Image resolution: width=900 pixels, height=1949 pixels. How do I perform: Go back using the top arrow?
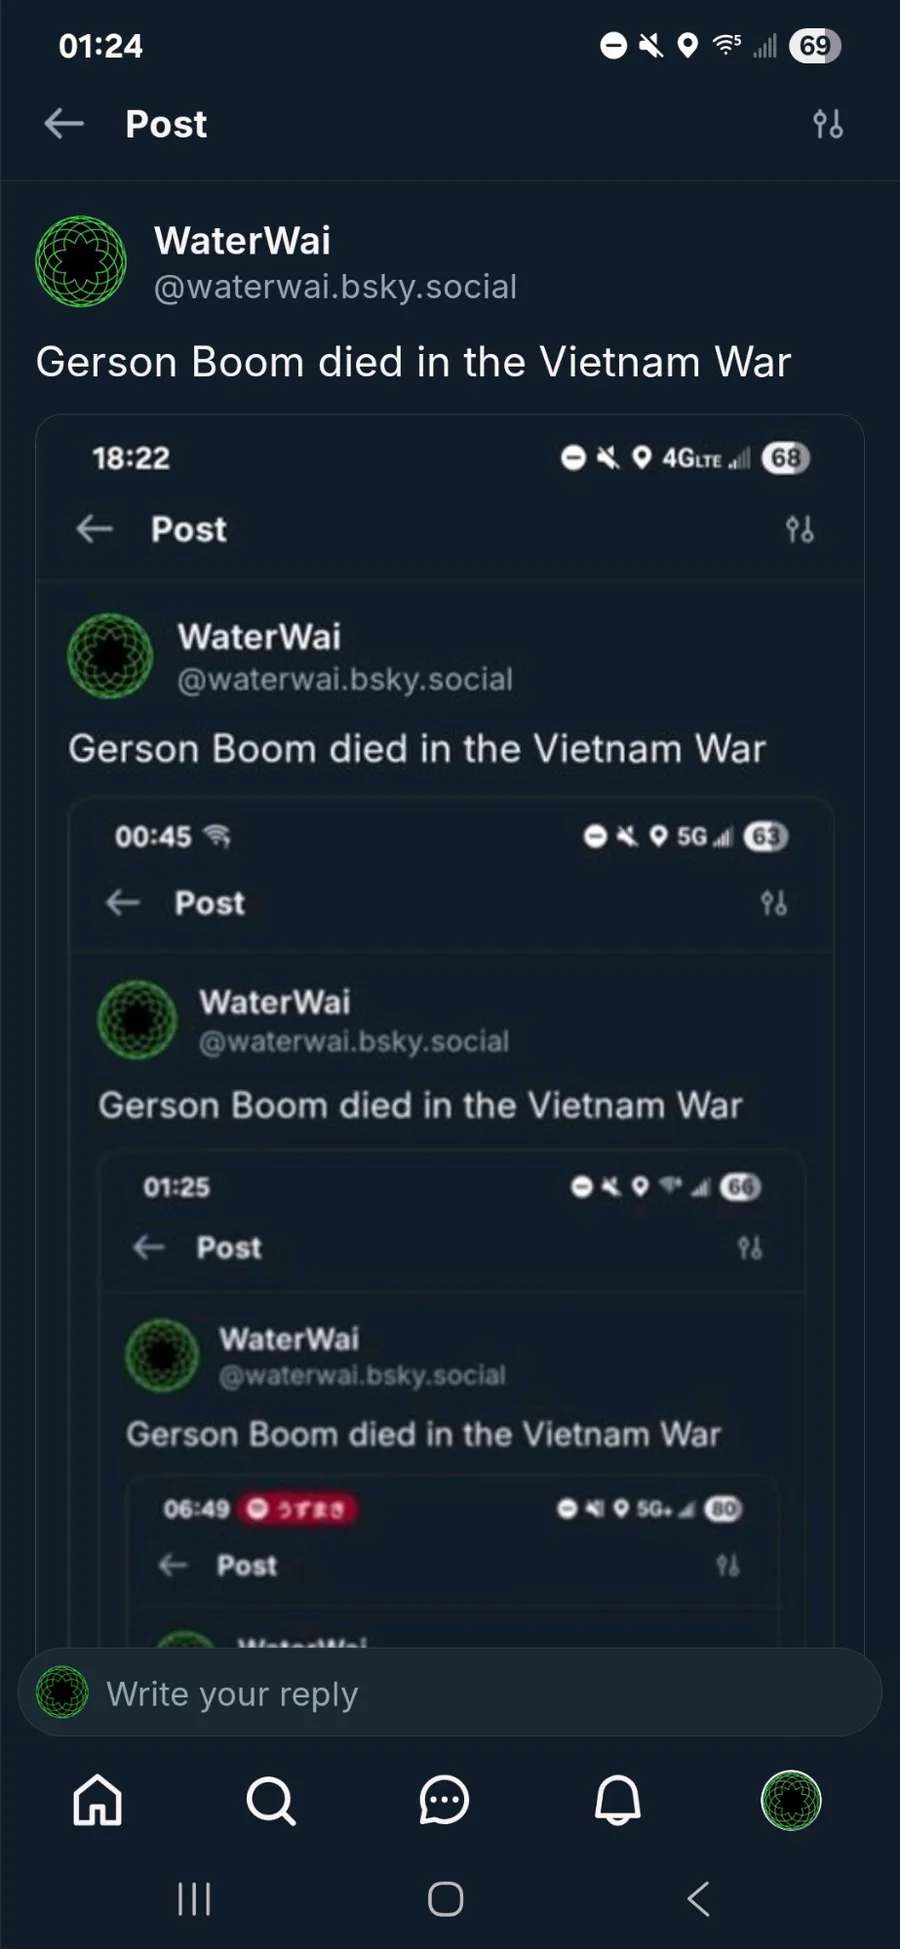coord(64,124)
